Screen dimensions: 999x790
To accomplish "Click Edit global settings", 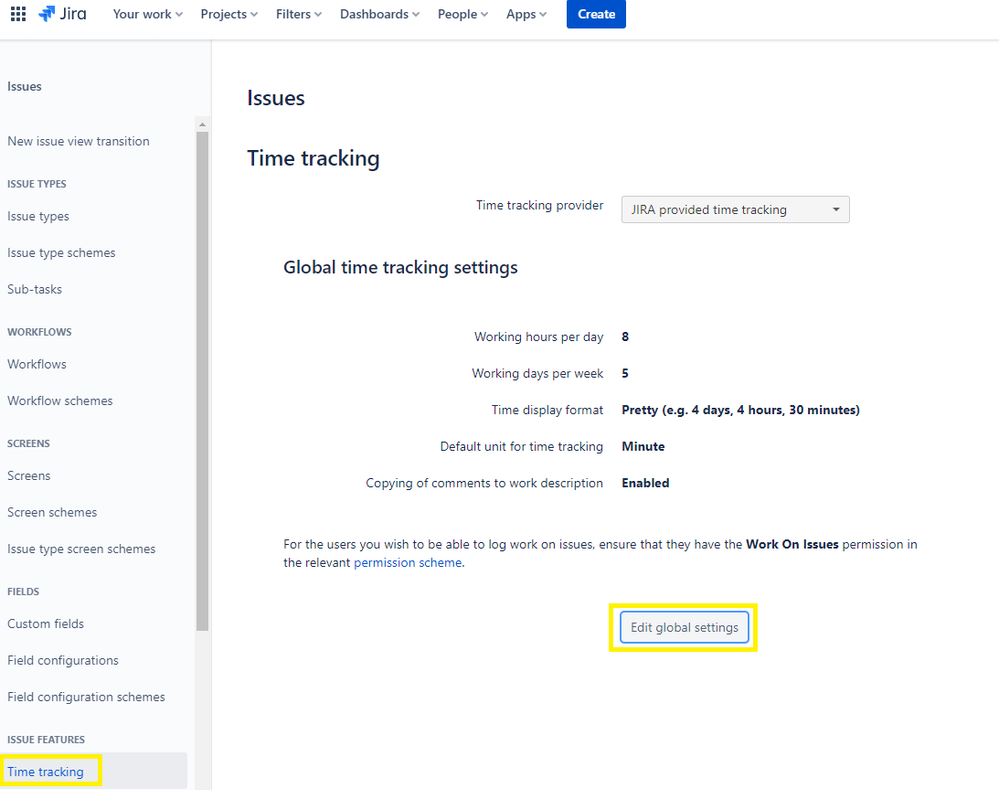I will [684, 627].
